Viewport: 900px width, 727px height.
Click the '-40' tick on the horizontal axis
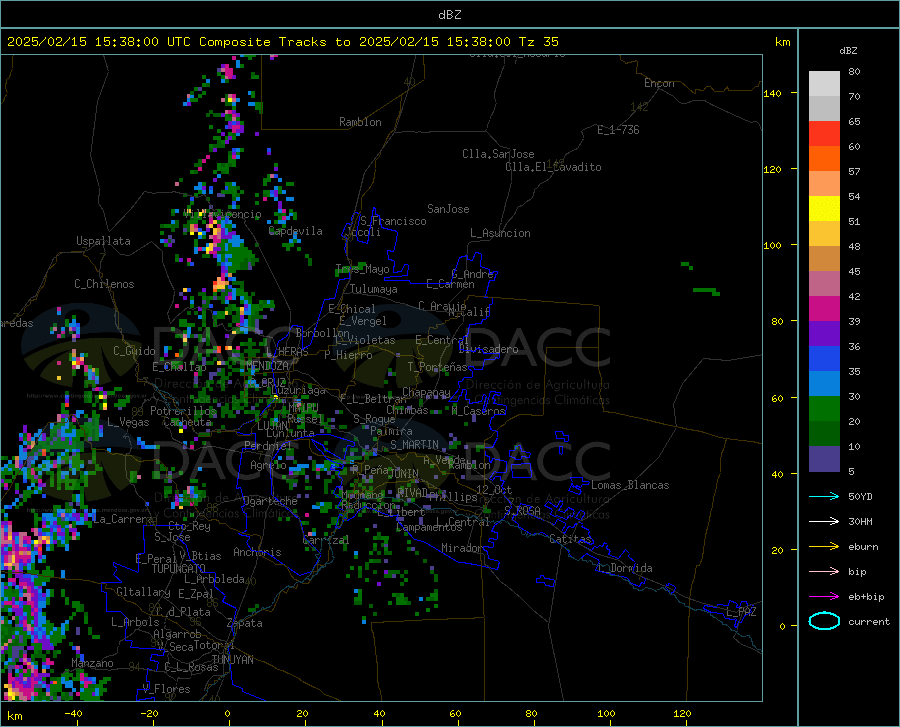pos(73,713)
